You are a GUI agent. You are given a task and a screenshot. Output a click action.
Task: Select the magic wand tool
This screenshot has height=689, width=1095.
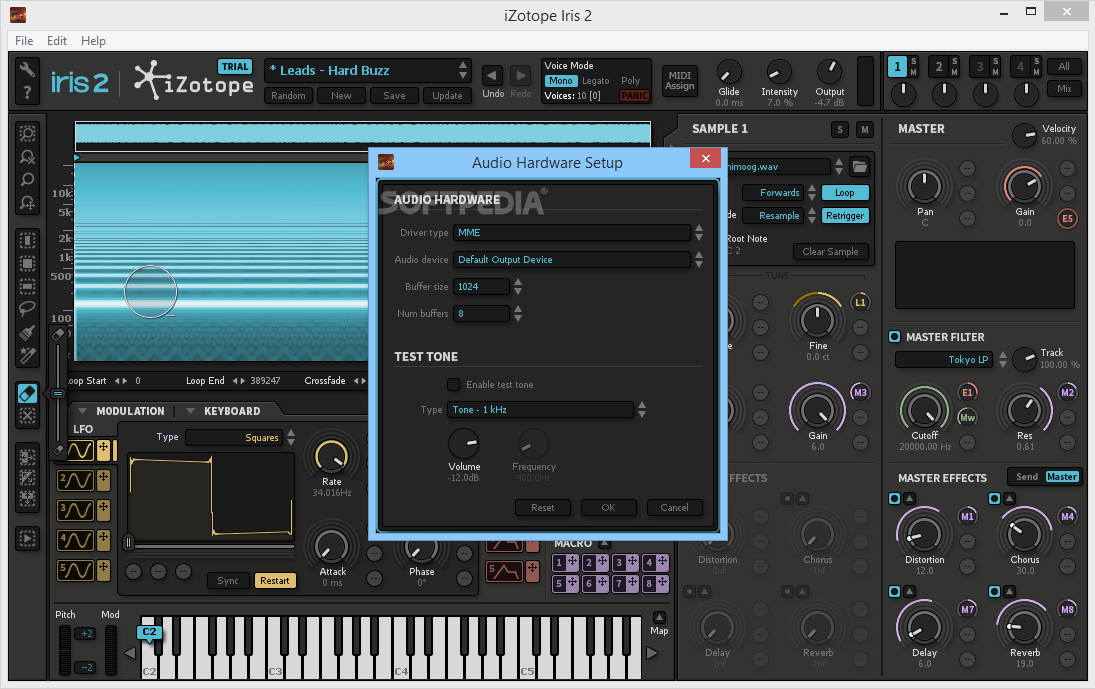point(27,356)
